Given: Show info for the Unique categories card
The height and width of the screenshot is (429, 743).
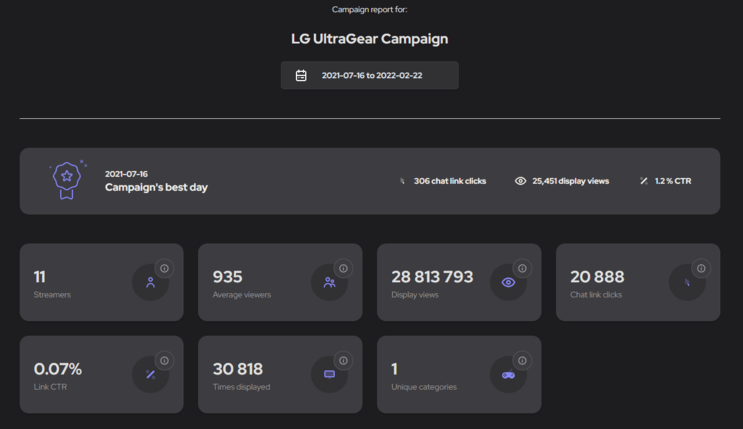Looking at the screenshot, I should [522, 361].
